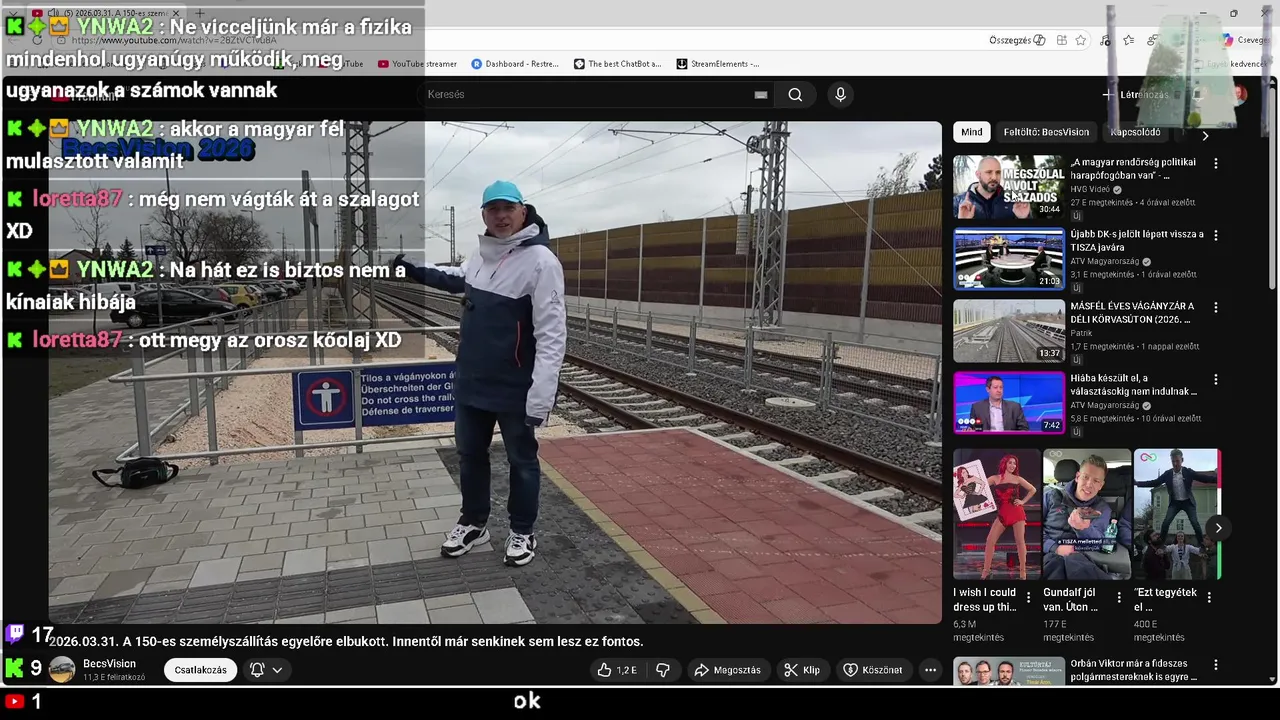Open the Orbán Viktor polgármester video
Viewport: 1280px width, 720px height.
pos(1008,671)
